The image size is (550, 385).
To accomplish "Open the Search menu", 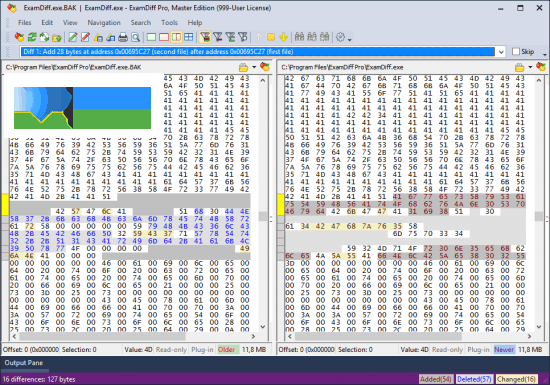I will 141,22.
